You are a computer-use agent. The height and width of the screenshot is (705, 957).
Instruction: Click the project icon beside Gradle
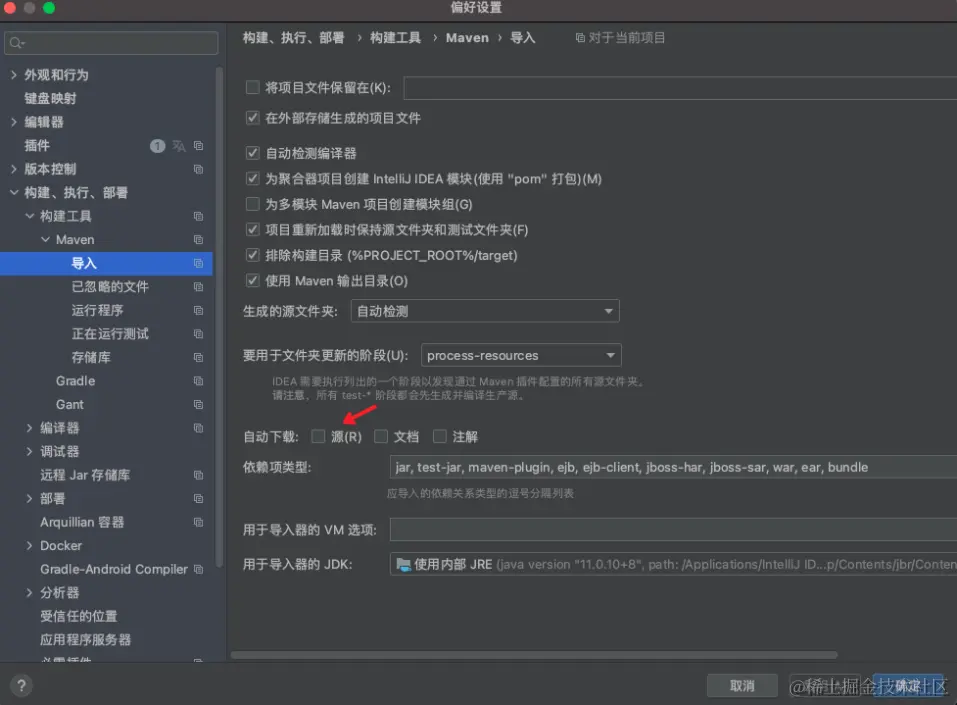[x=198, y=381]
